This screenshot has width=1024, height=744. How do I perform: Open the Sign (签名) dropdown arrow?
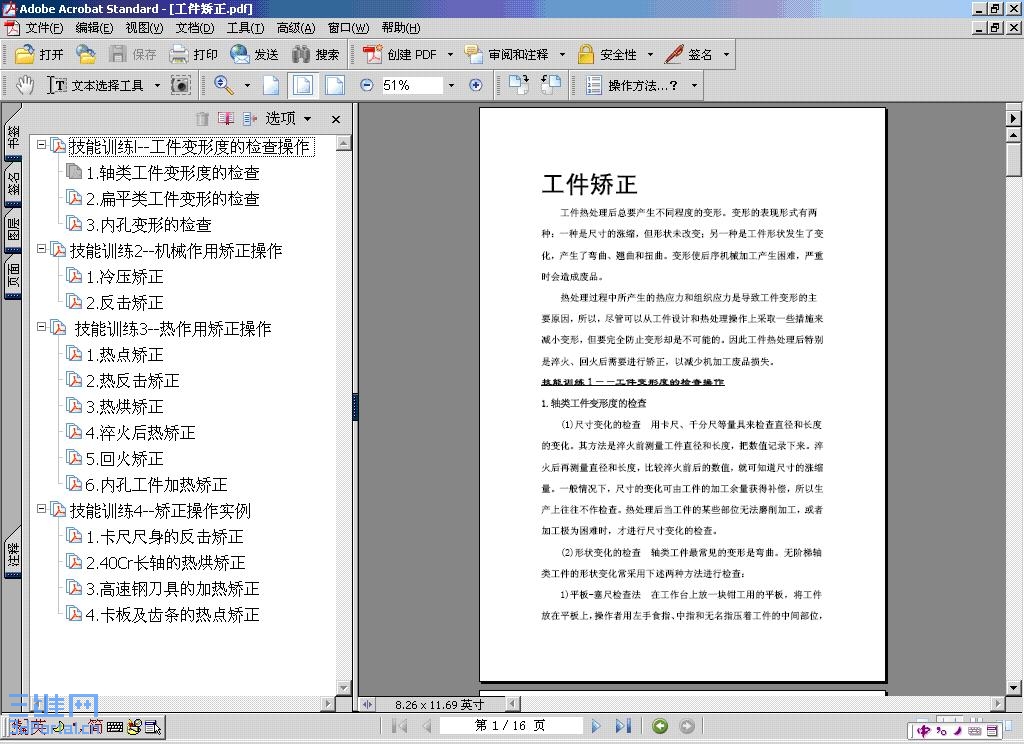[726, 55]
